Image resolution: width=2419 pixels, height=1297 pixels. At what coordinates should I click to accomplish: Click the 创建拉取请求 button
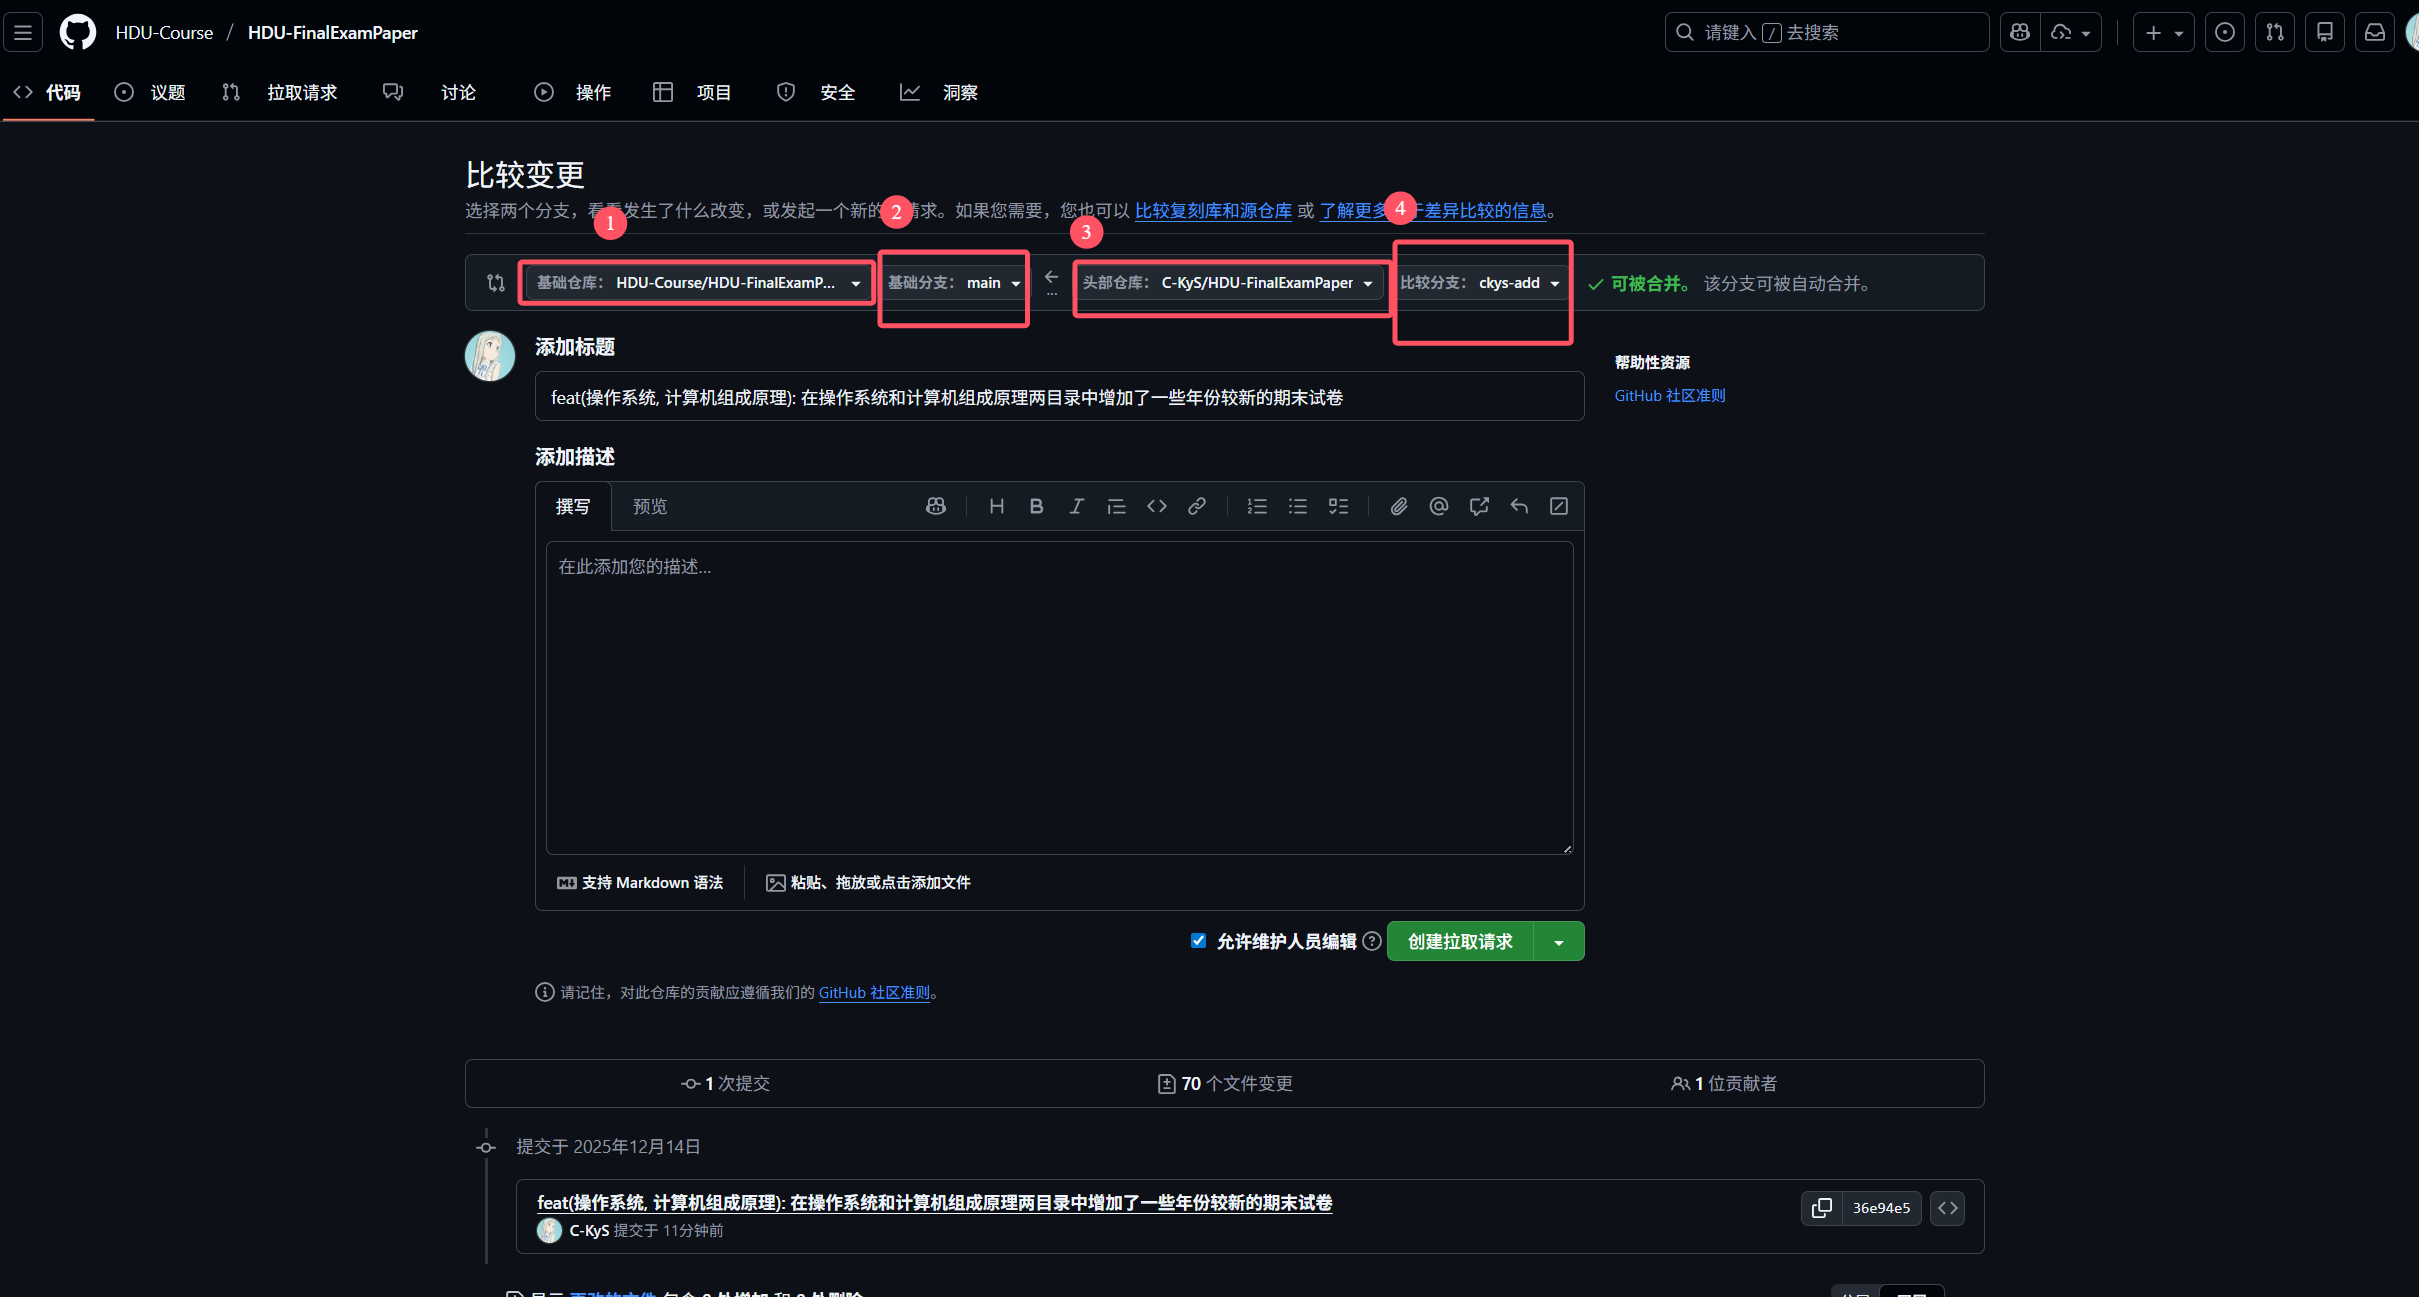[x=1459, y=941]
